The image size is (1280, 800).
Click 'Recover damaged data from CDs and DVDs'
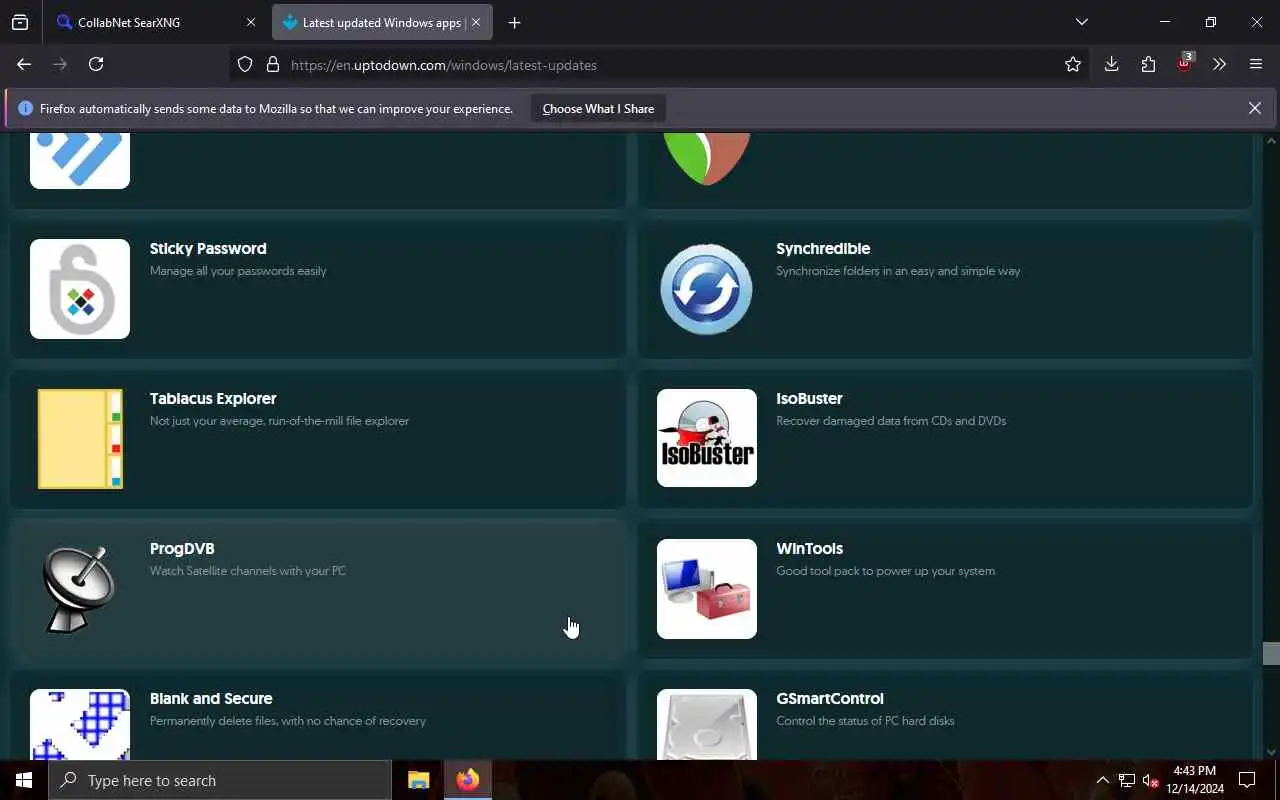click(x=891, y=421)
